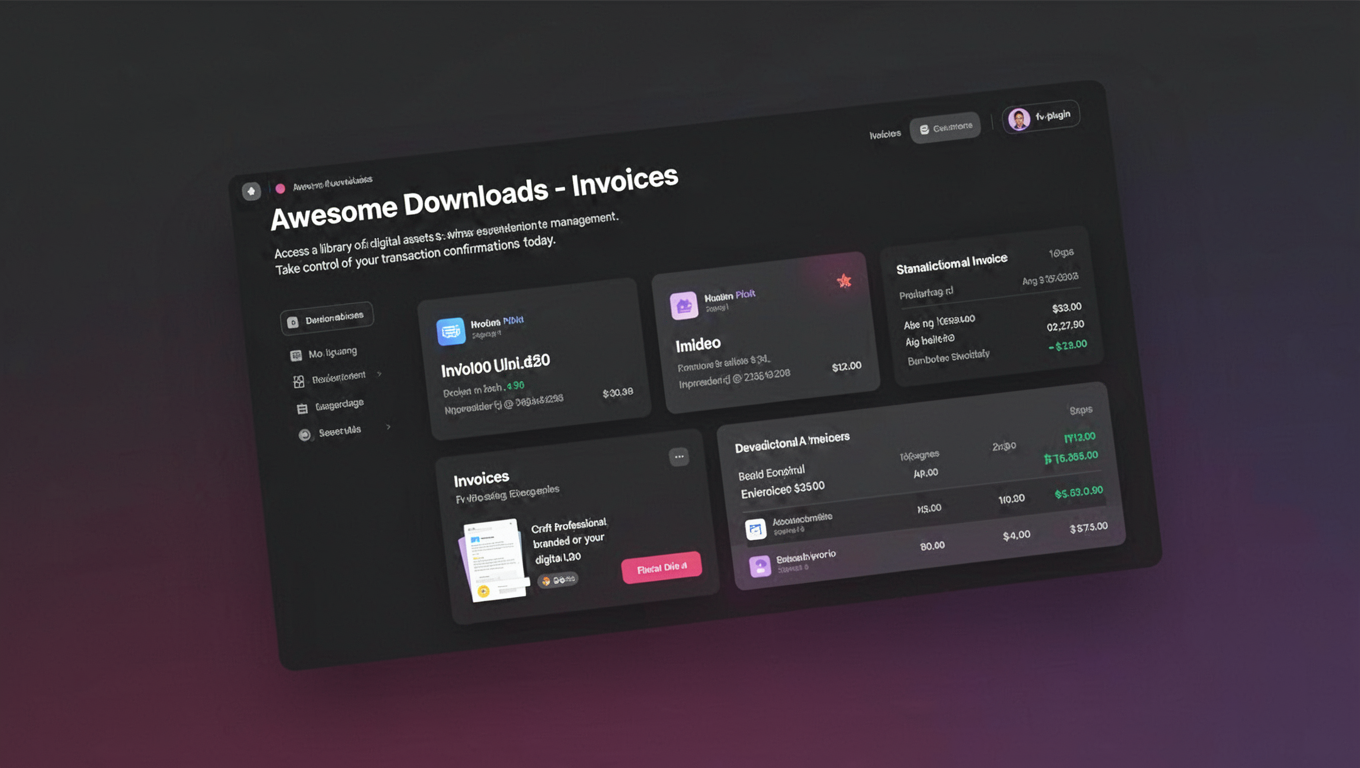Open the ellipsis menu on Invoices card

(679, 456)
